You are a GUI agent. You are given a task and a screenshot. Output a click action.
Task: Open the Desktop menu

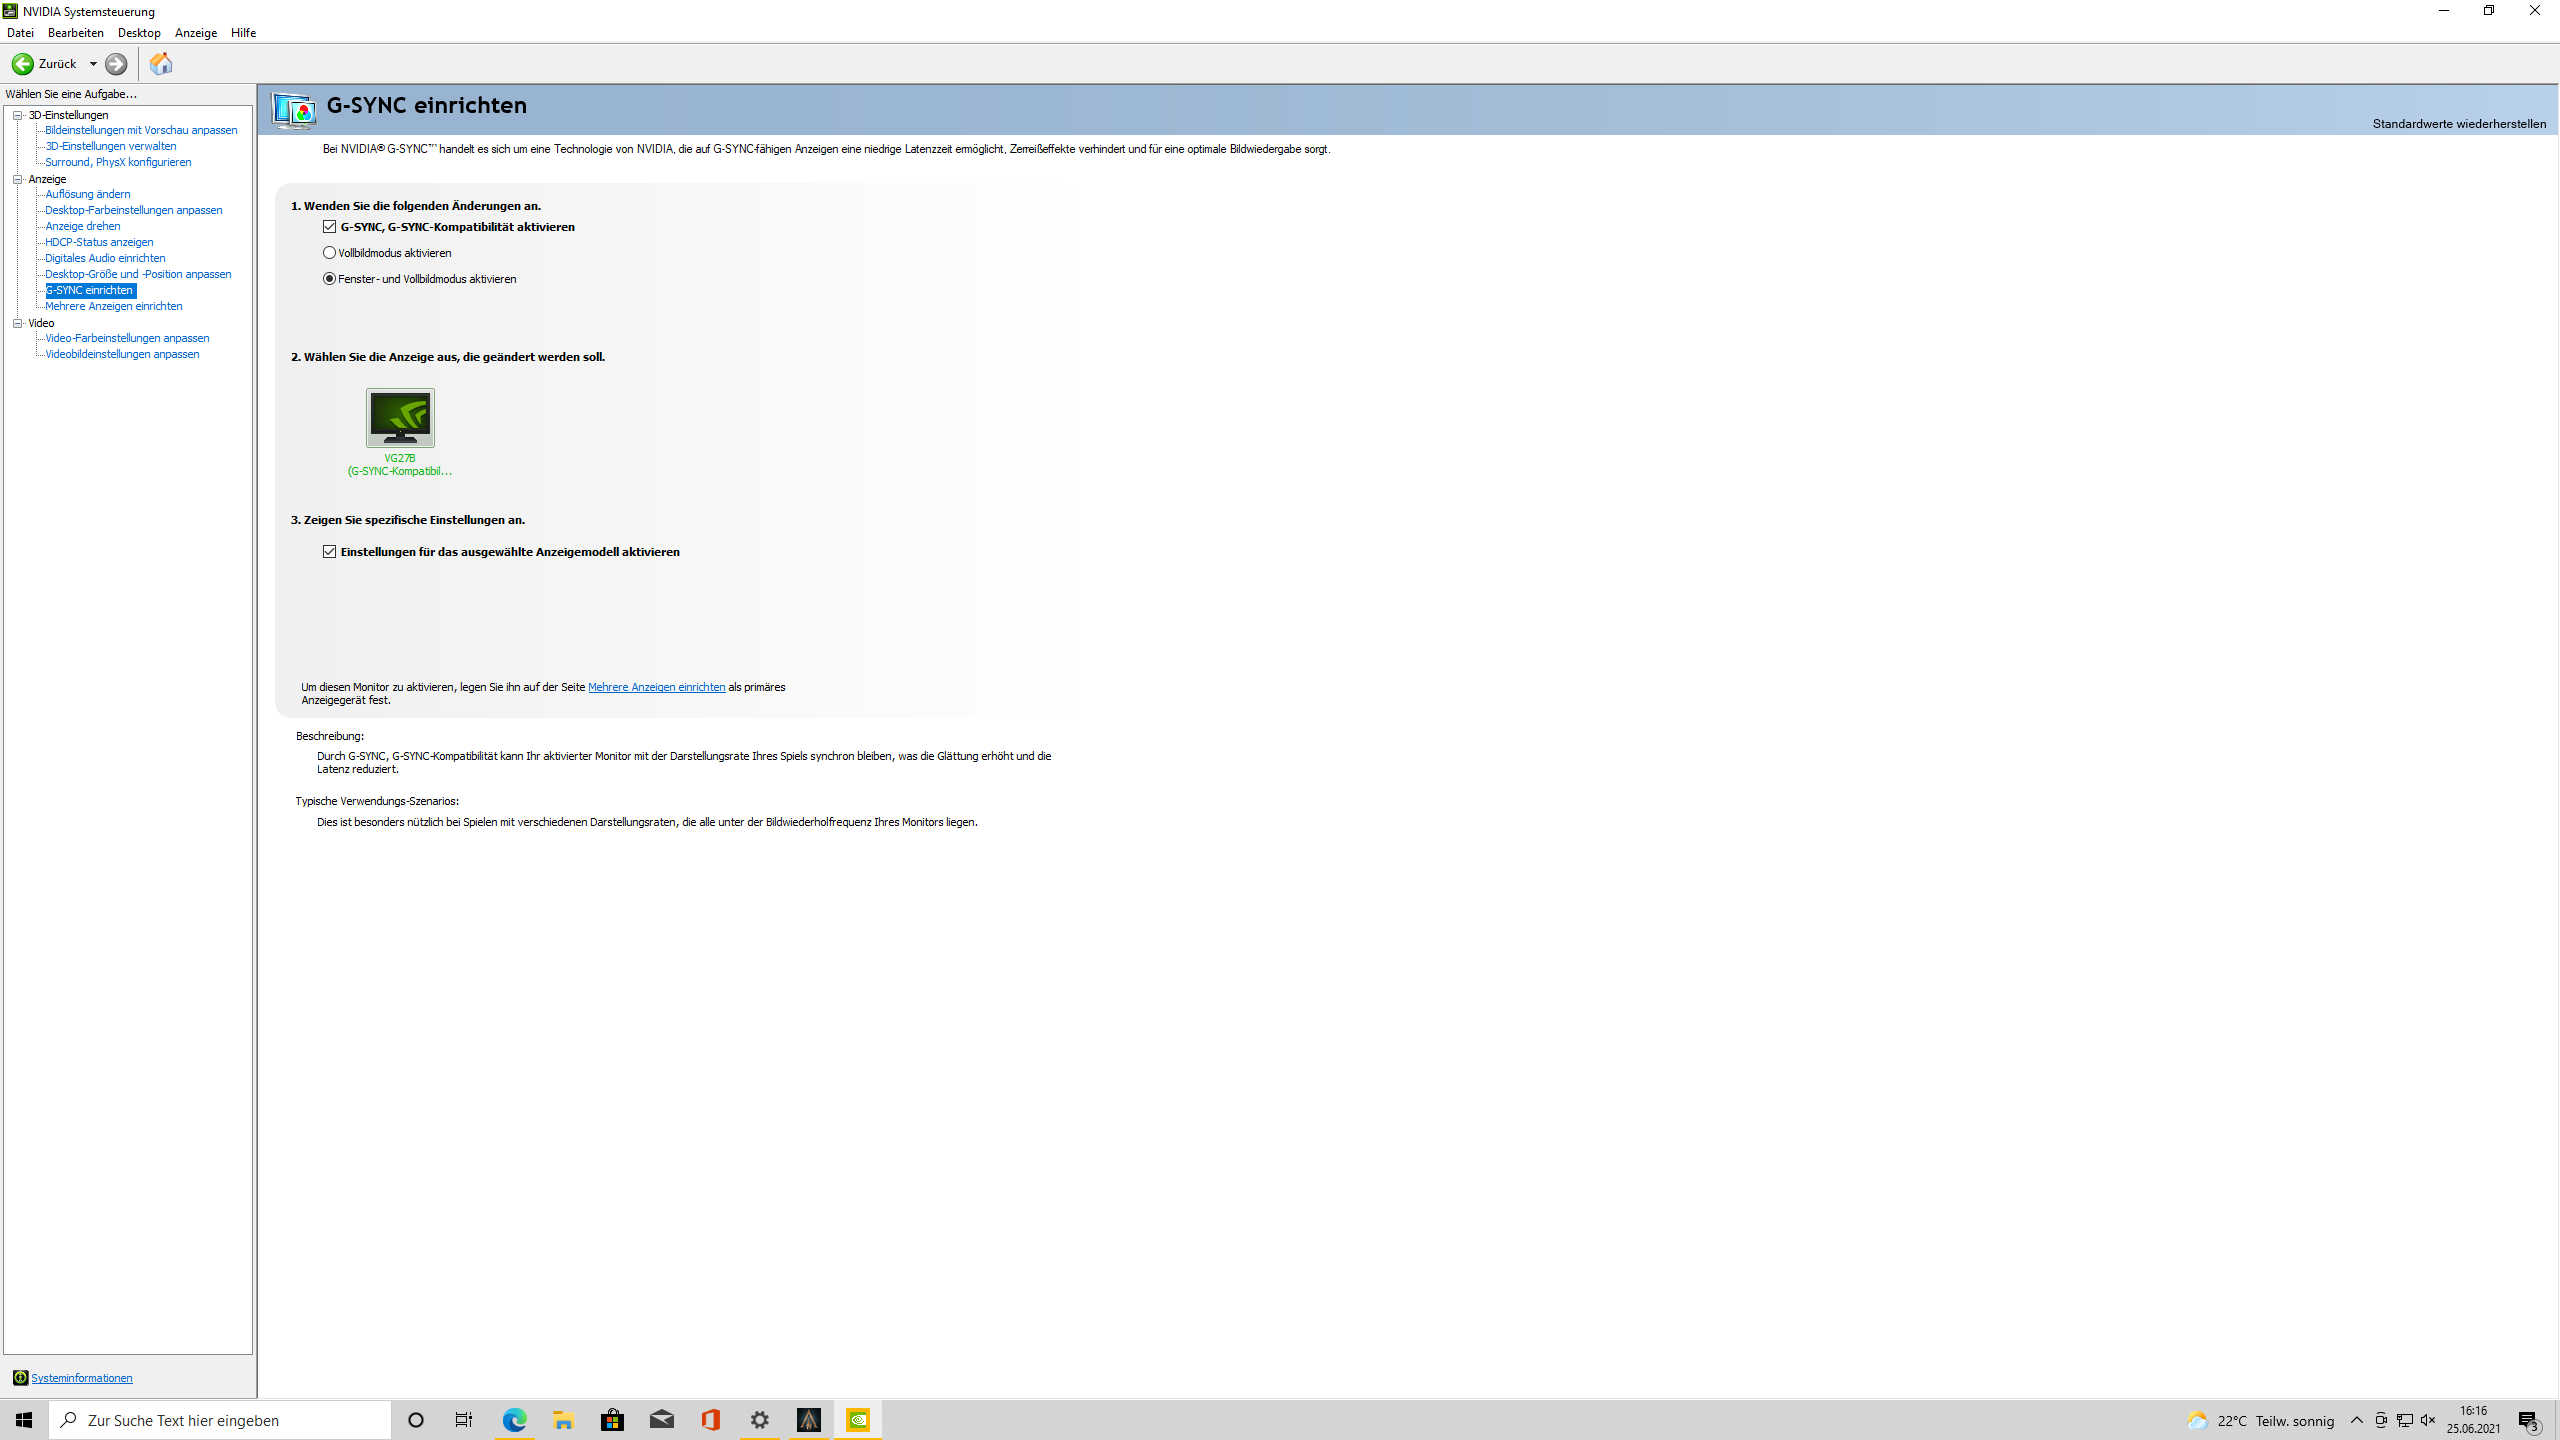point(139,33)
